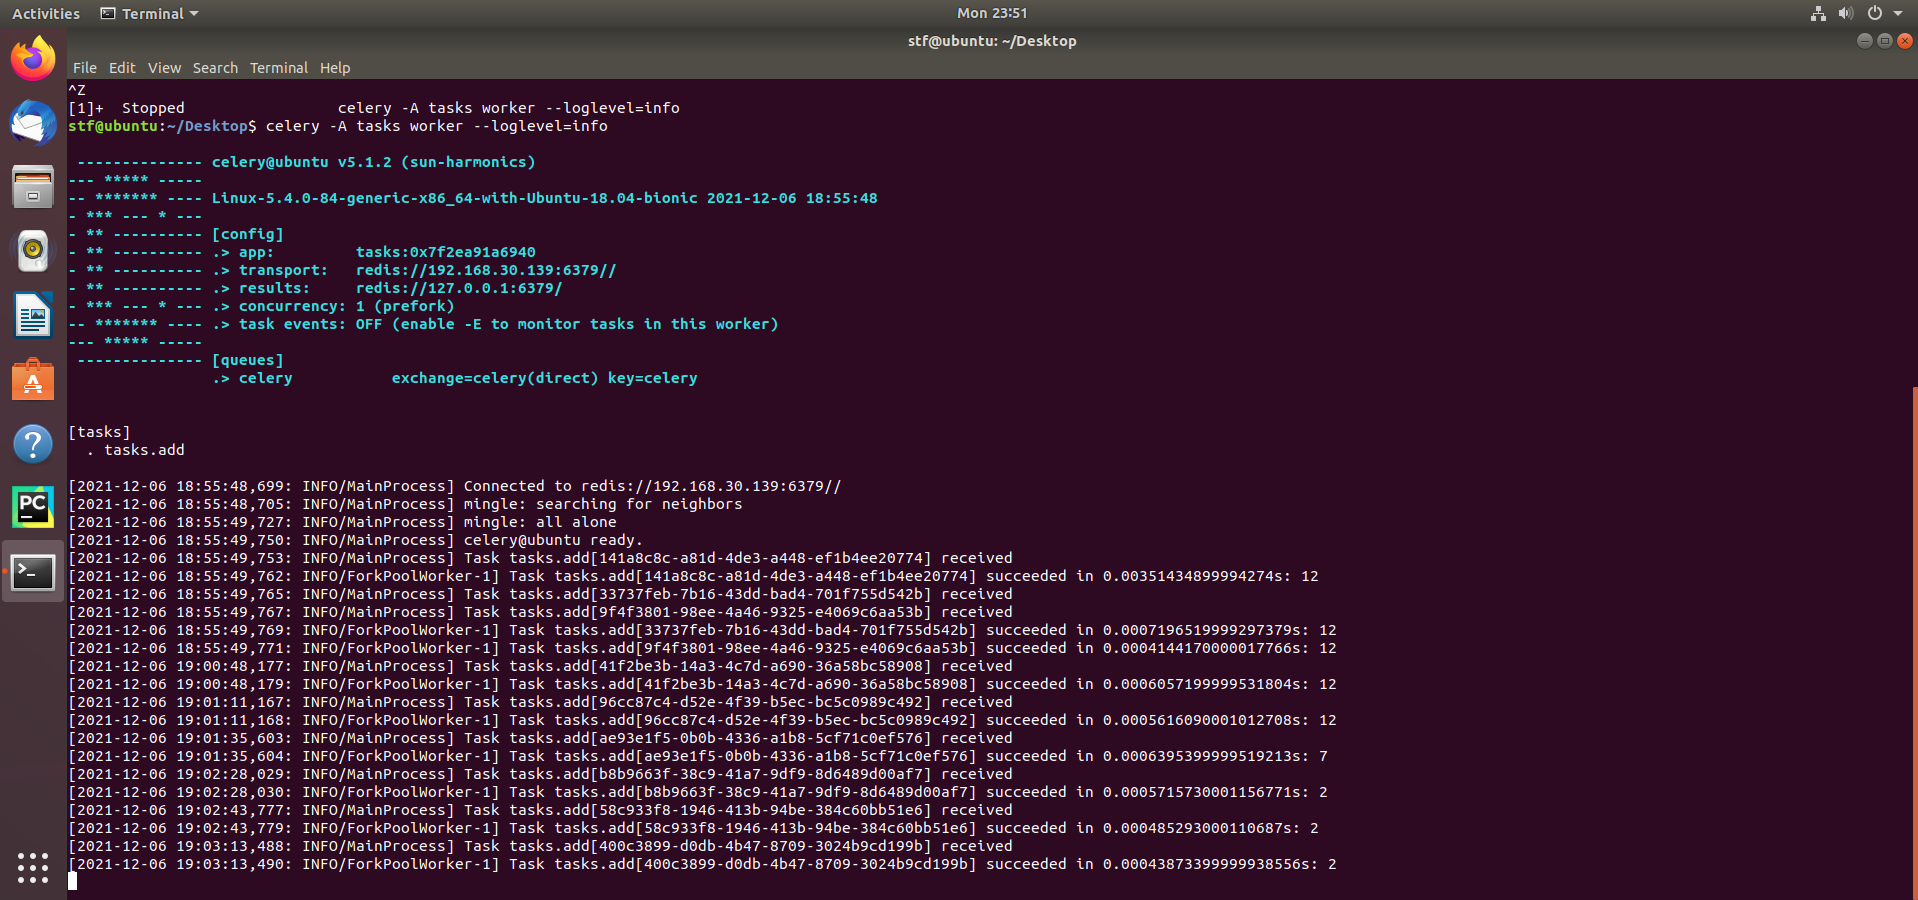Click task ID 141a8c8c received log line
Screen dimensions: 1918x900
[540, 558]
